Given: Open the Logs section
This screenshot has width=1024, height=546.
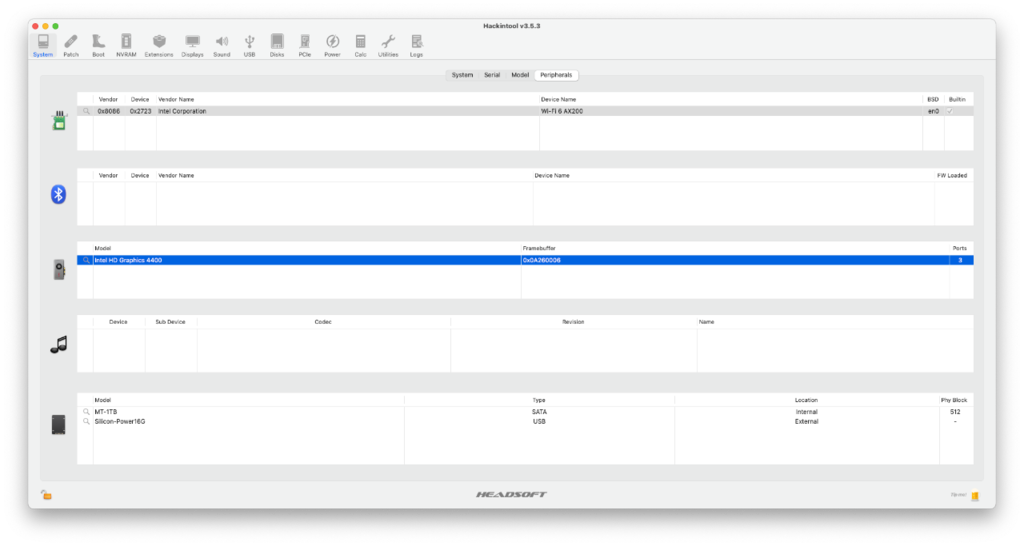Looking at the screenshot, I should [x=417, y=46].
